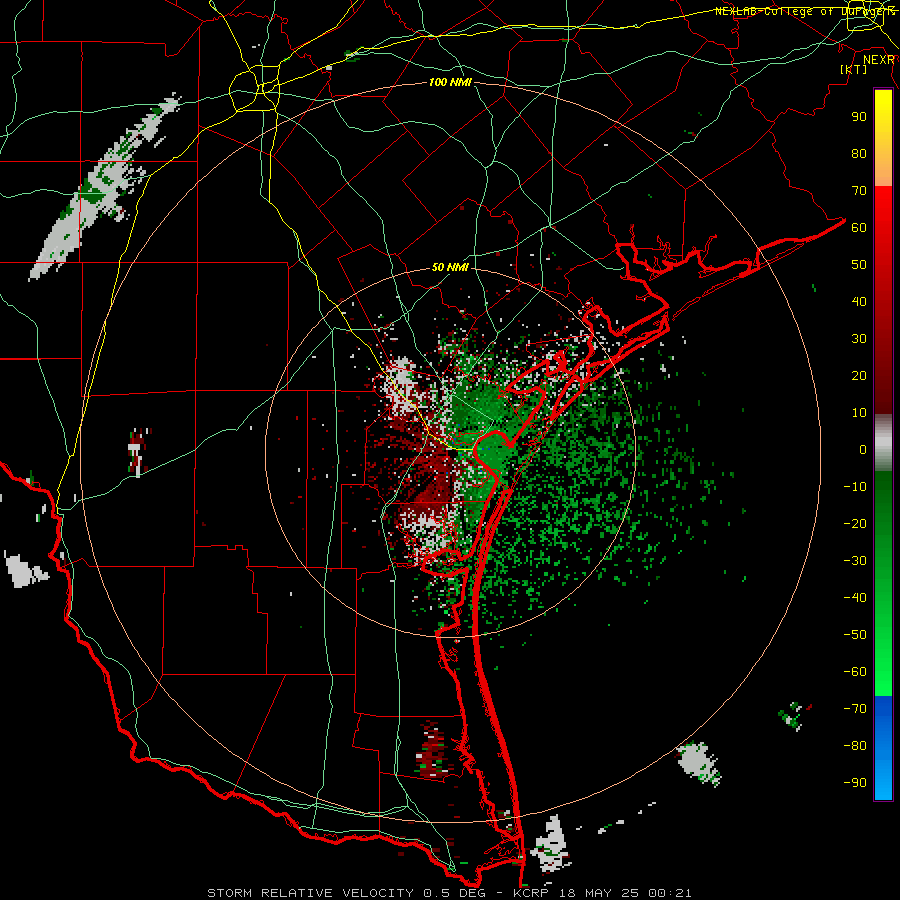Click the "STORM RELATIVE VELOCITY" product title
The image size is (900, 900).
(310, 893)
